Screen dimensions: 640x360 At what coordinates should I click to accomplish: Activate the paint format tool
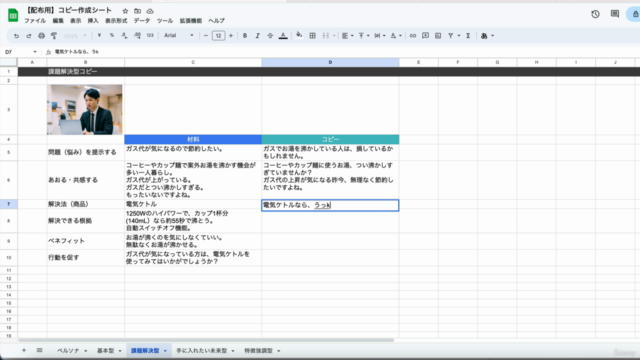coord(53,36)
